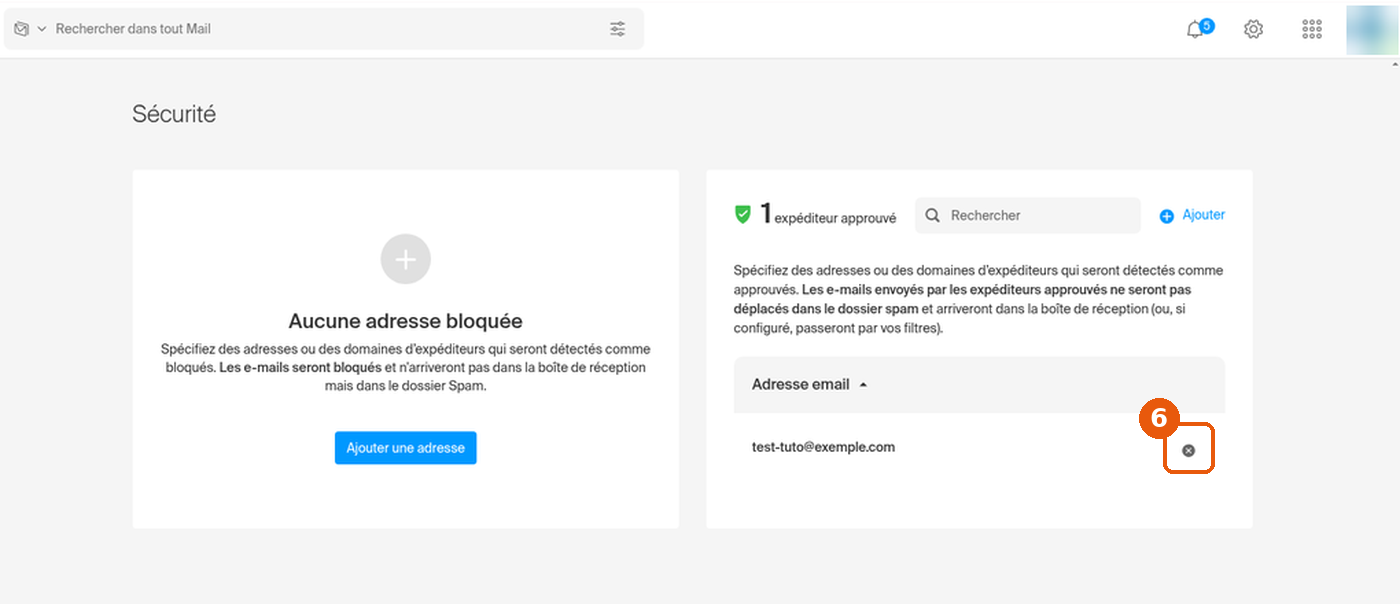Screen dimensions: 1400x604
Task: Click the 'Sécurité' page heading
Action: pos(174,114)
